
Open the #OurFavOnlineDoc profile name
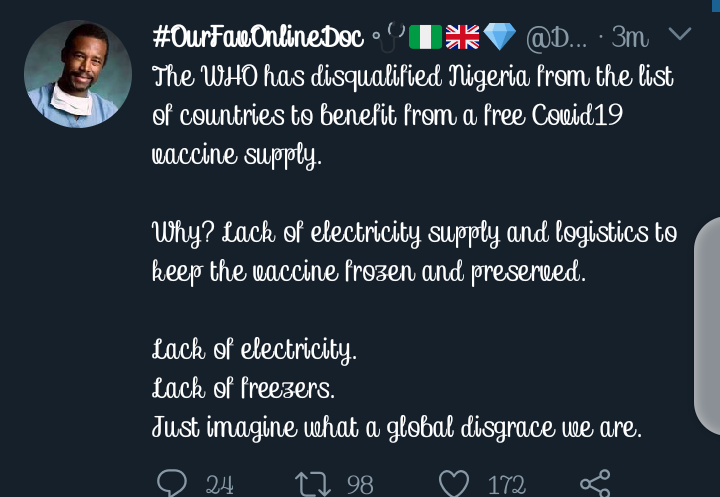pos(258,36)
